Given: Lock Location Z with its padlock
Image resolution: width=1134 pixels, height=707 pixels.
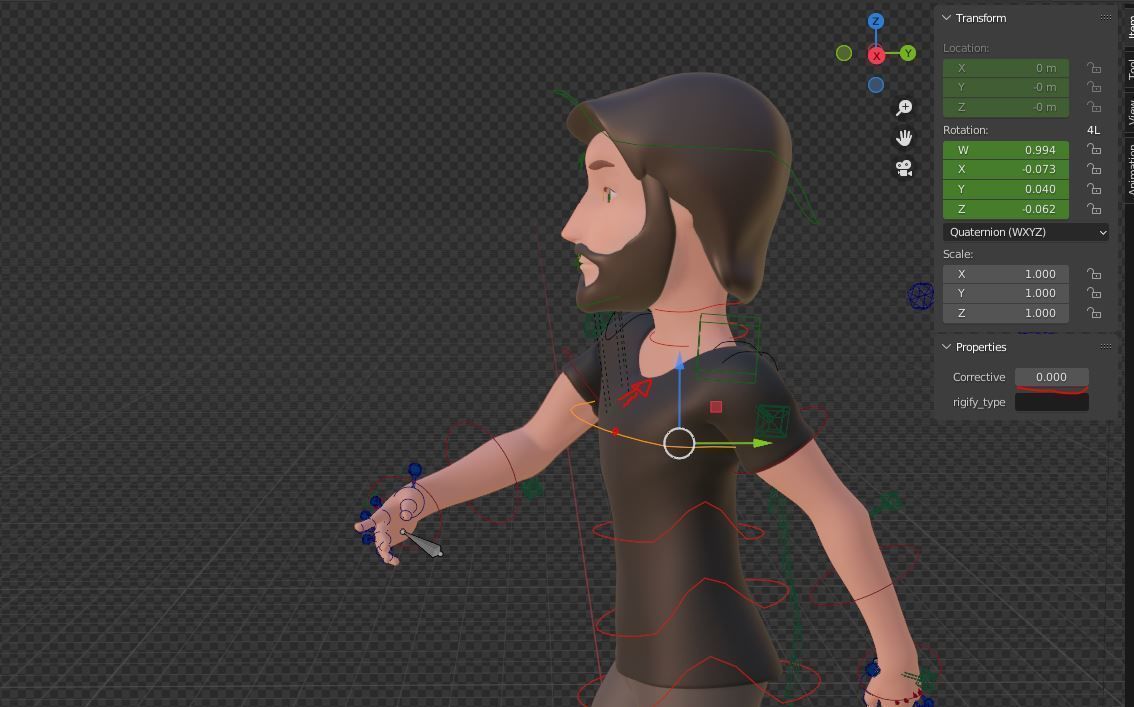Looking at the screenshot, I should (1094, 107).
